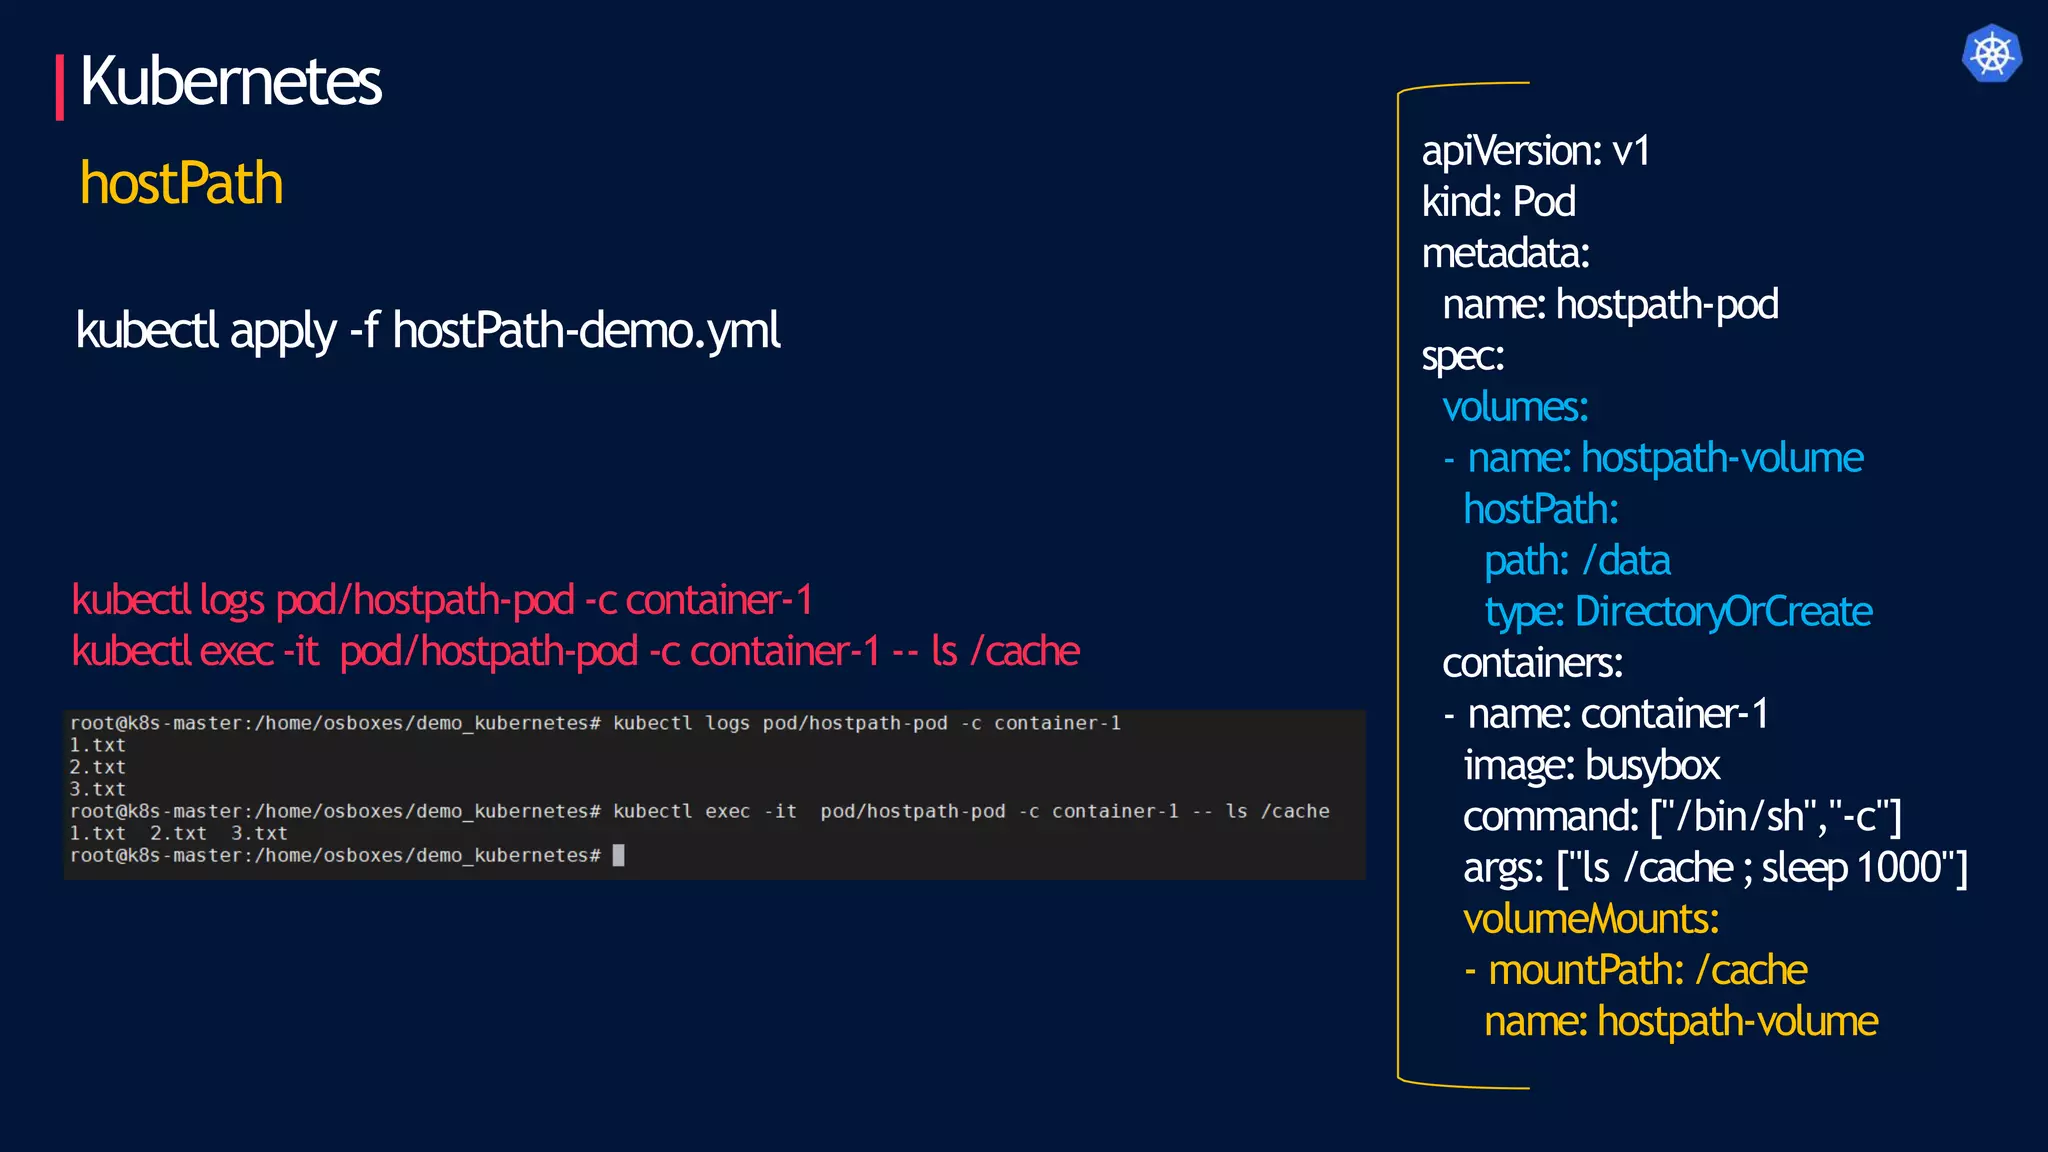Click the red vertical bar beside title

pos(60,88)
